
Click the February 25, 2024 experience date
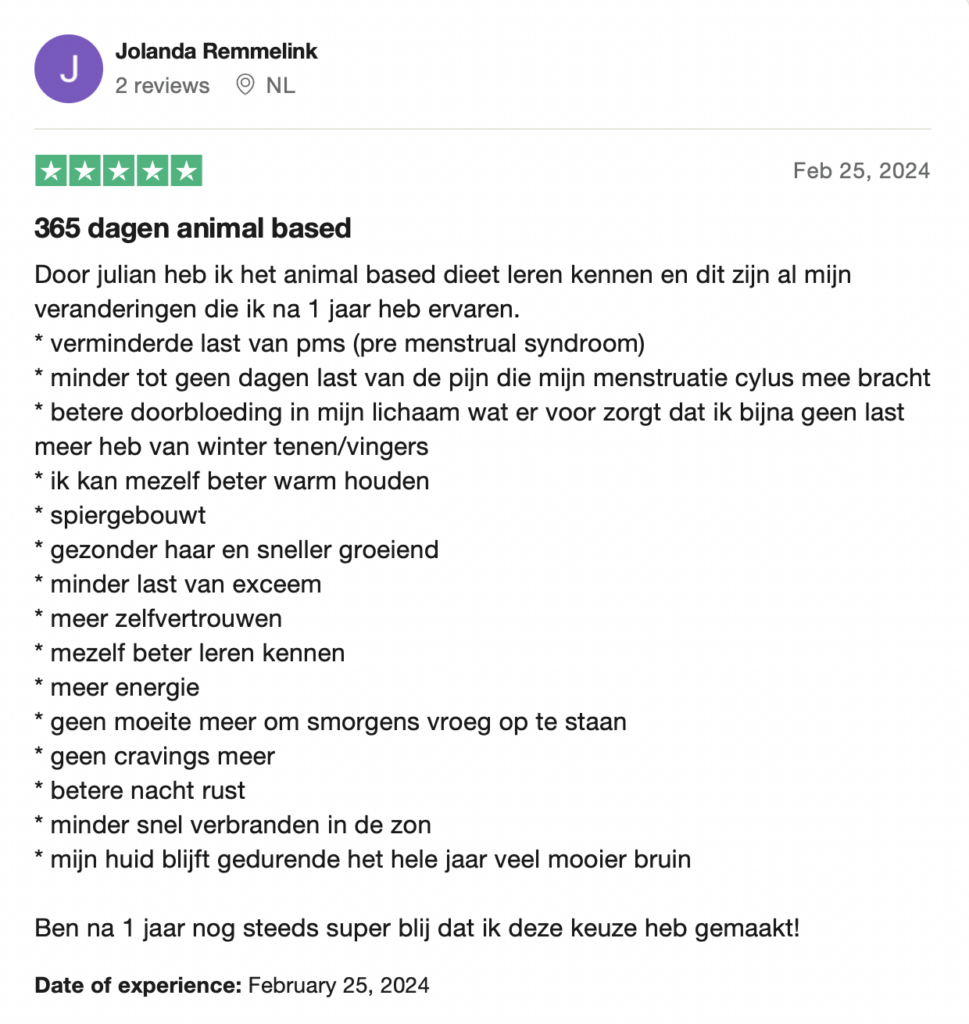(338, 985)
